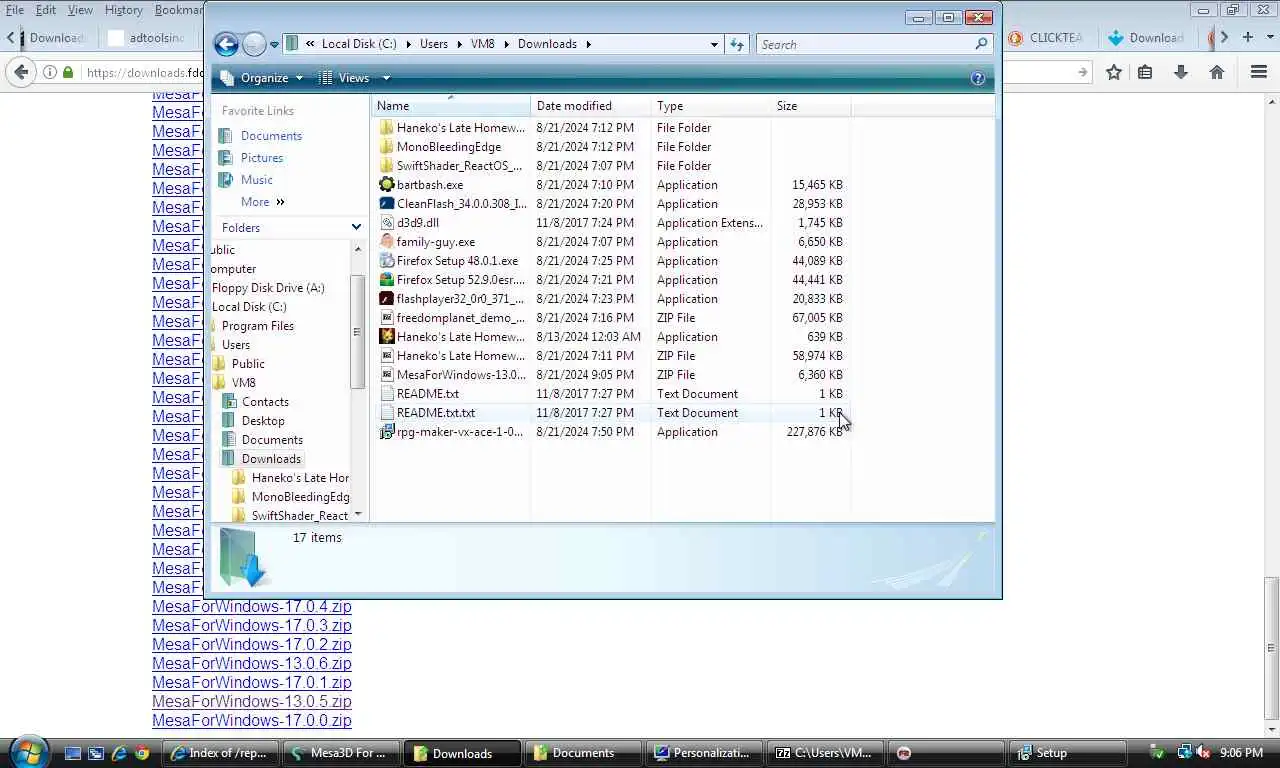Click the refresh icon beside the address bar

(x=737, y=44)
